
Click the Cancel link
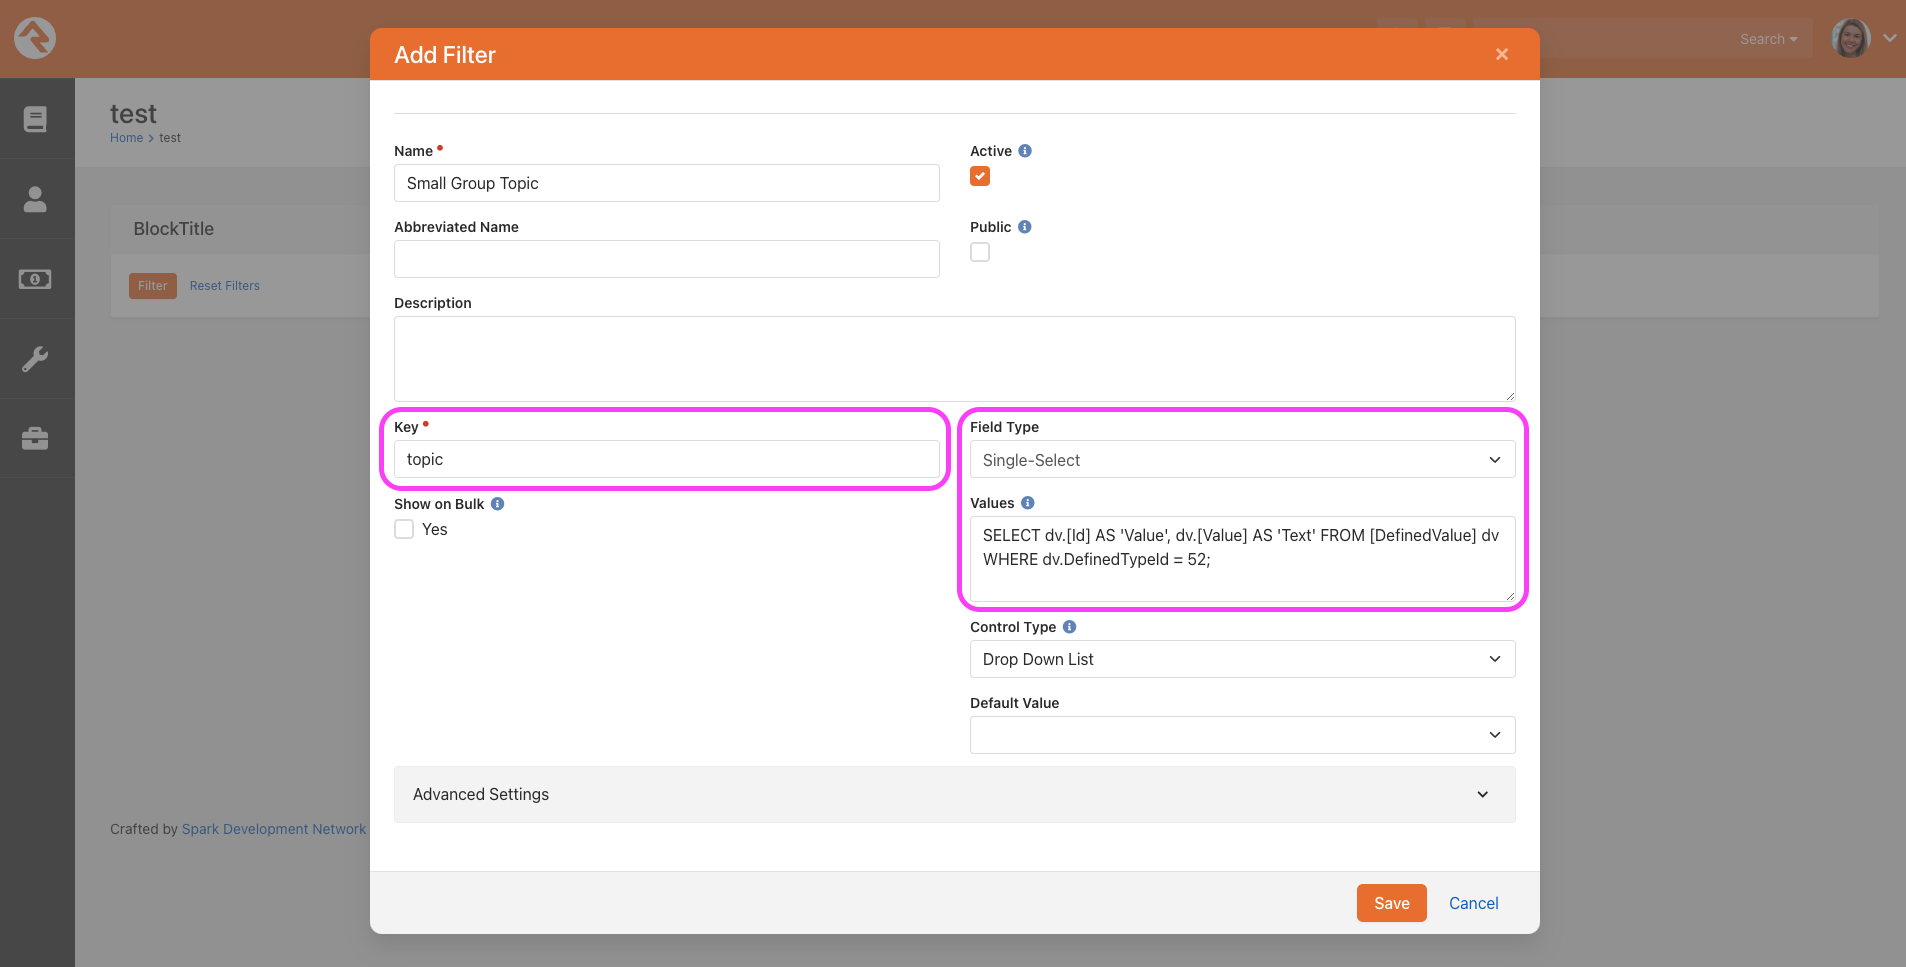point(1474,903)
